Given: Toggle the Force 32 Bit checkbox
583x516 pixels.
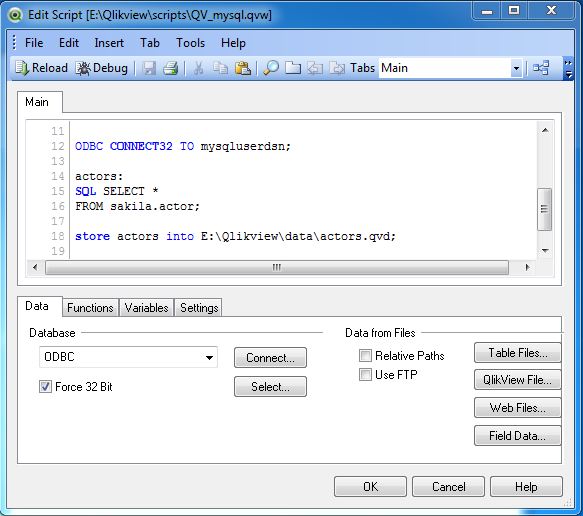Looking at the screenshot, I should point(45,387).
